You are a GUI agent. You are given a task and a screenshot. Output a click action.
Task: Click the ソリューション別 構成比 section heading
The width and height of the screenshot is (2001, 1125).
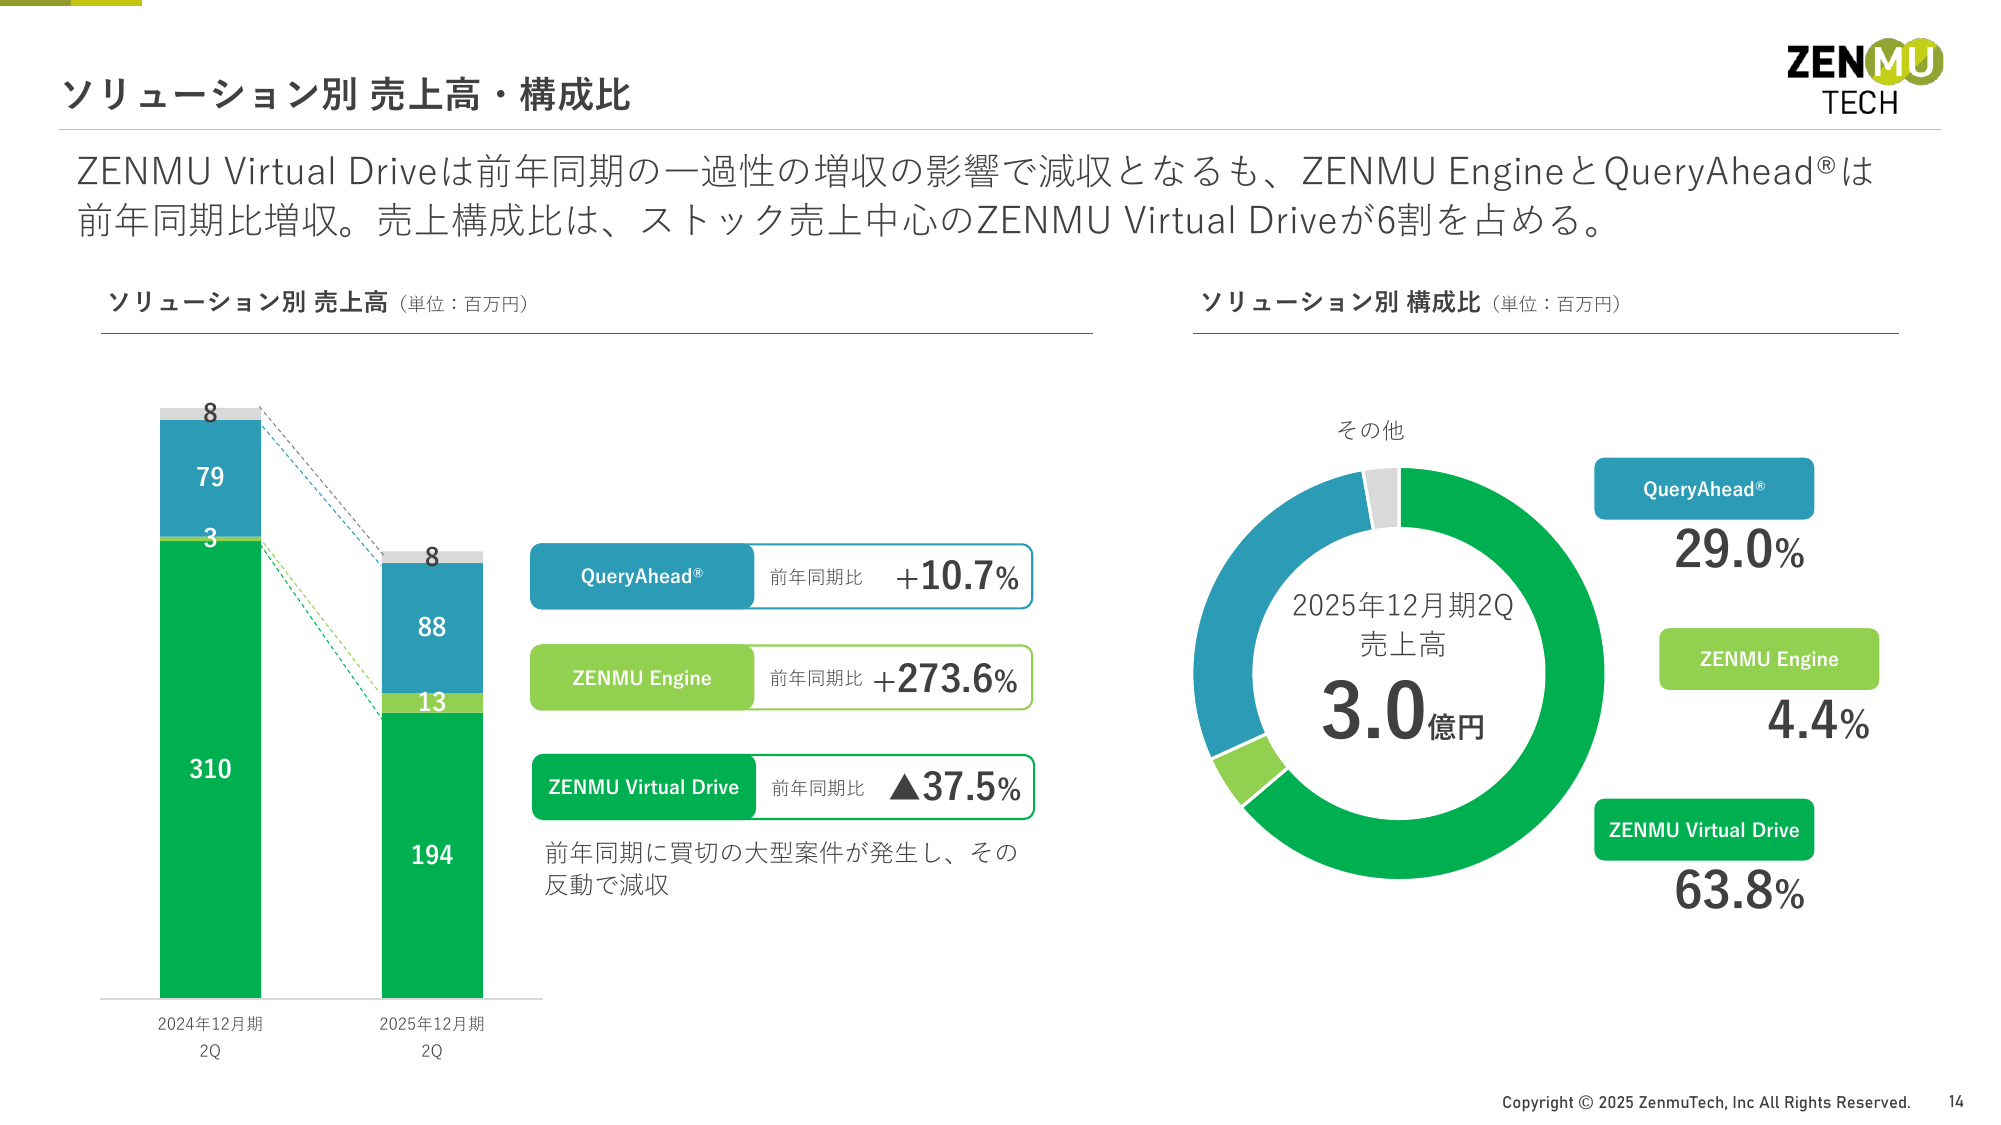point(1410,302)
